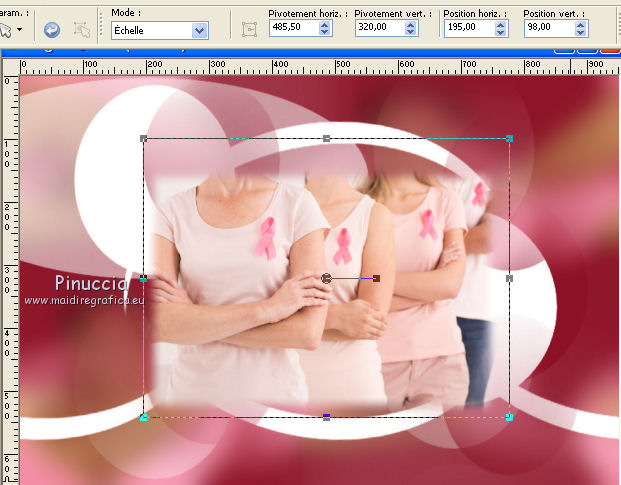Click the blue reset rectangle arrow icon

coord(52,30)
